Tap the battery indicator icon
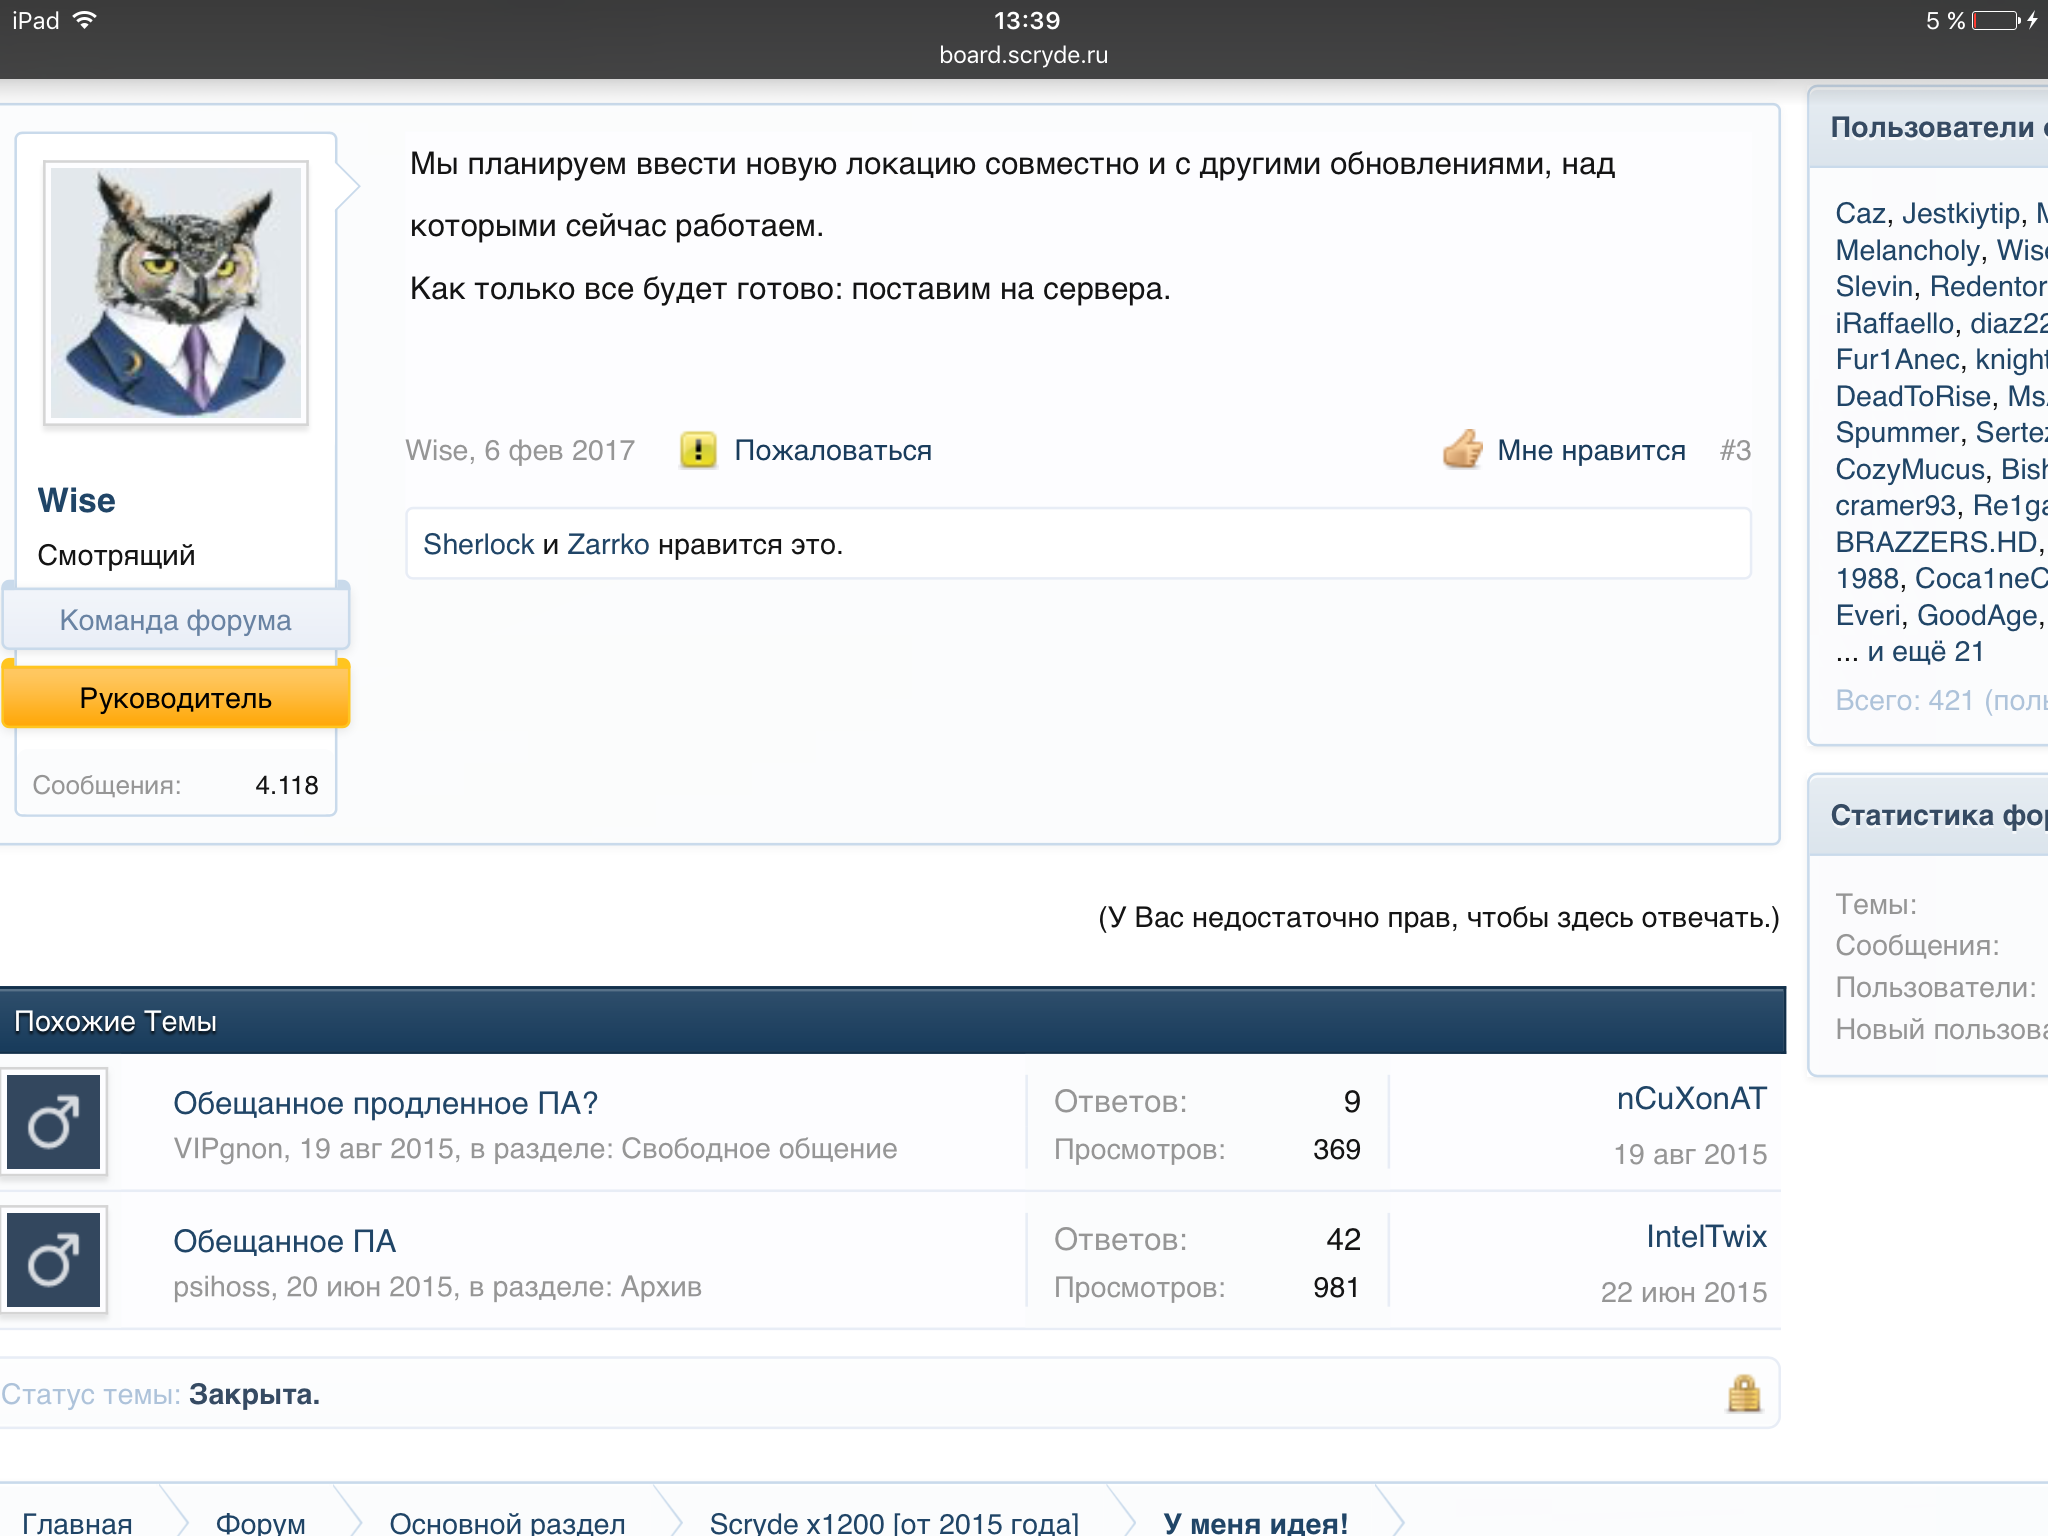Screen dimensions: 2048x1536 tap(1995, 20)
